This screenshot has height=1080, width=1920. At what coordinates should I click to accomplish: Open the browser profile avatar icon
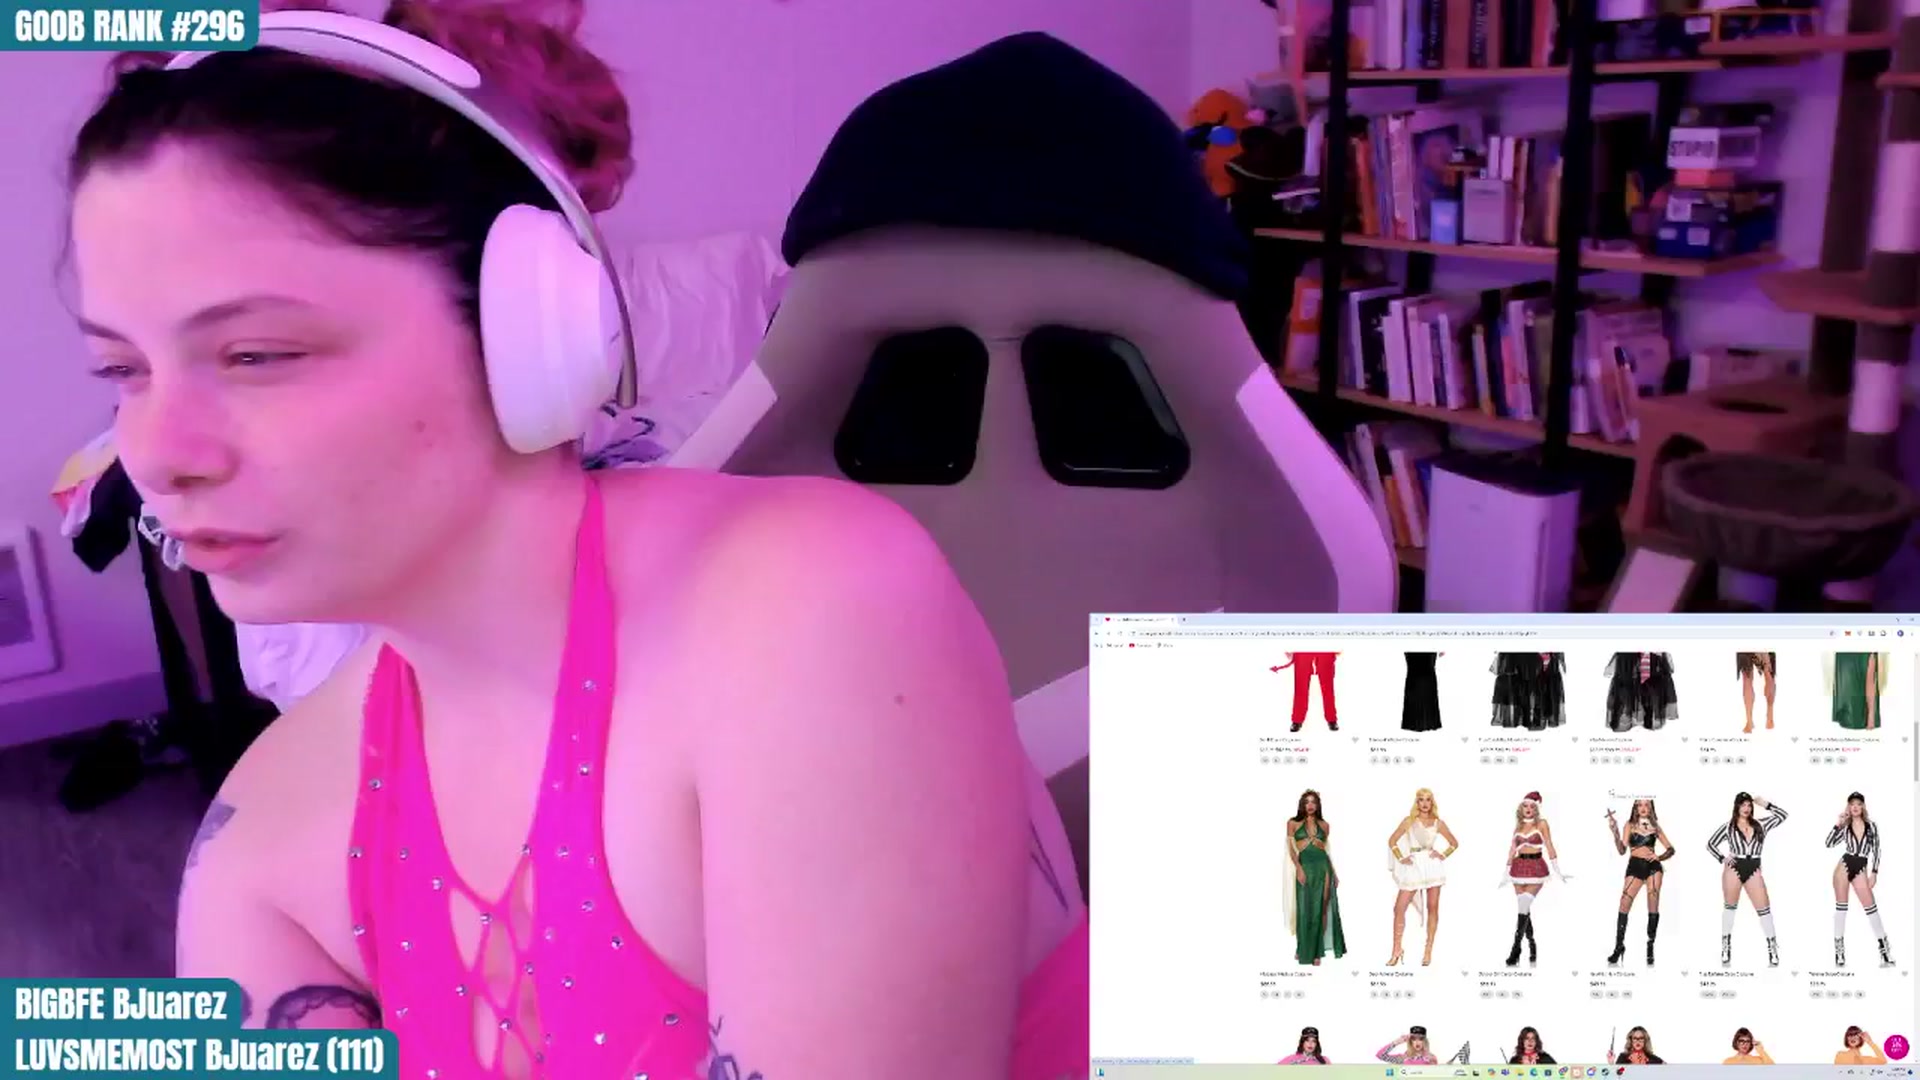1900,633
